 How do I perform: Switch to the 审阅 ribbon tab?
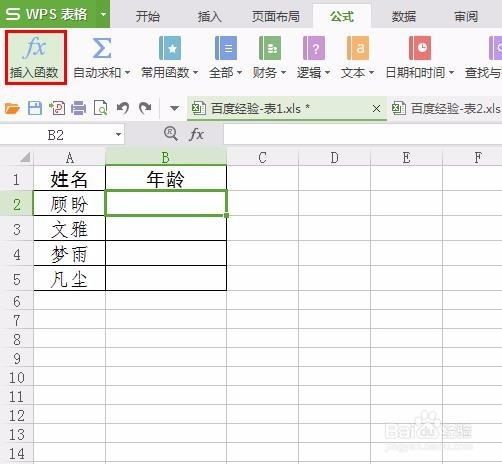point(466,16)
